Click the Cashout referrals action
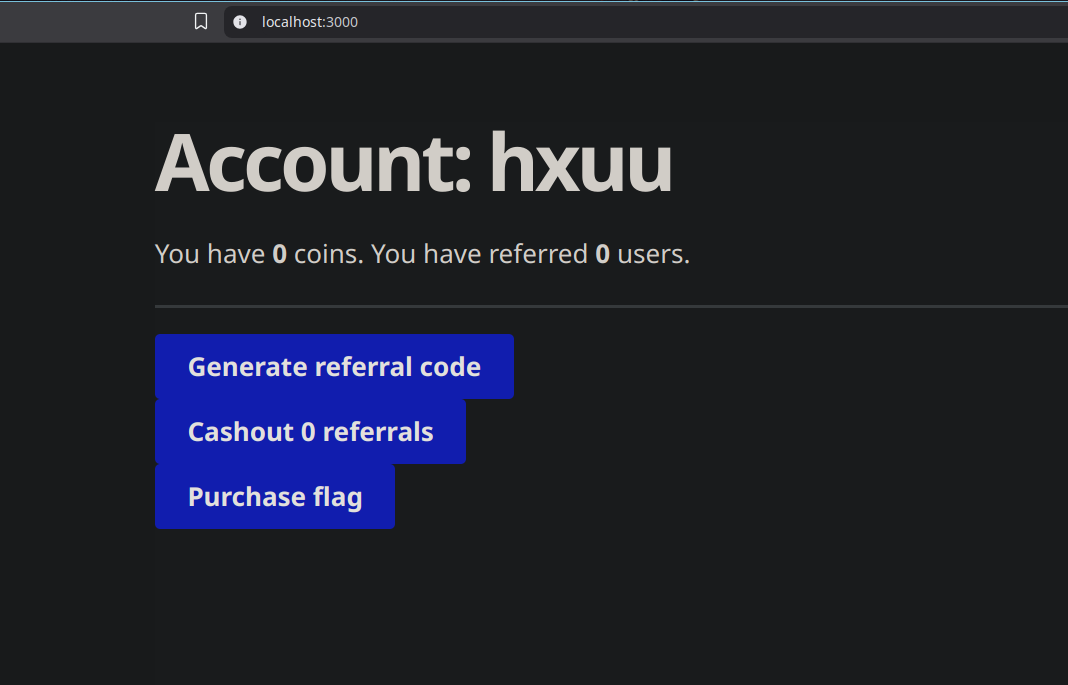 [310, 431]
